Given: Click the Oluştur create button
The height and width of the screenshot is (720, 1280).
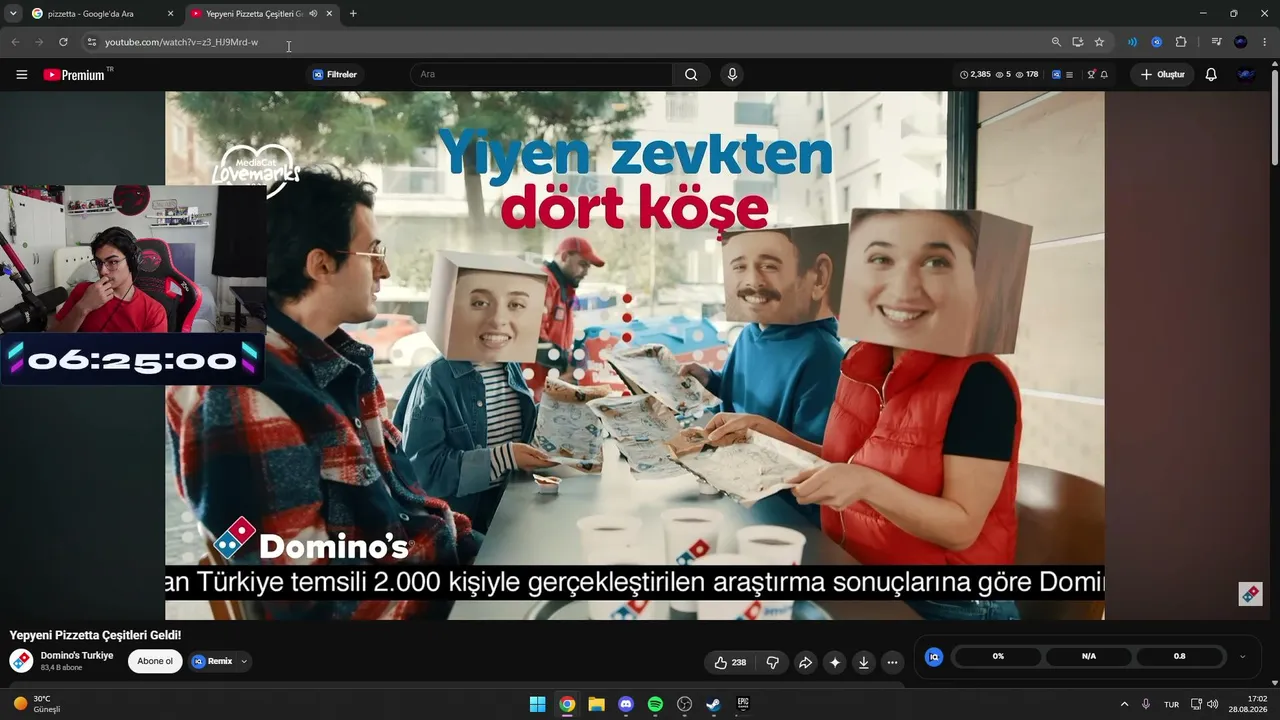Looking at the screenshot, I should pos(1162,74).
